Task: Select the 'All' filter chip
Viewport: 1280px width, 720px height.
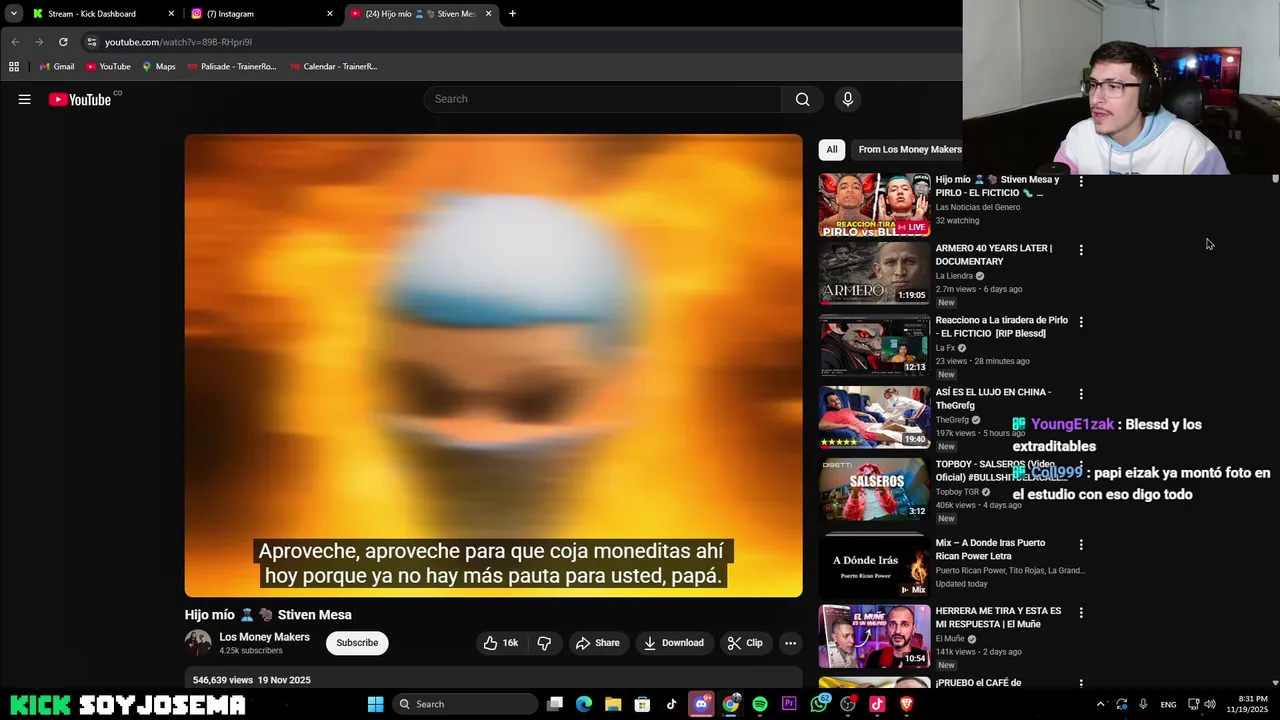Action: click(831, 149)
